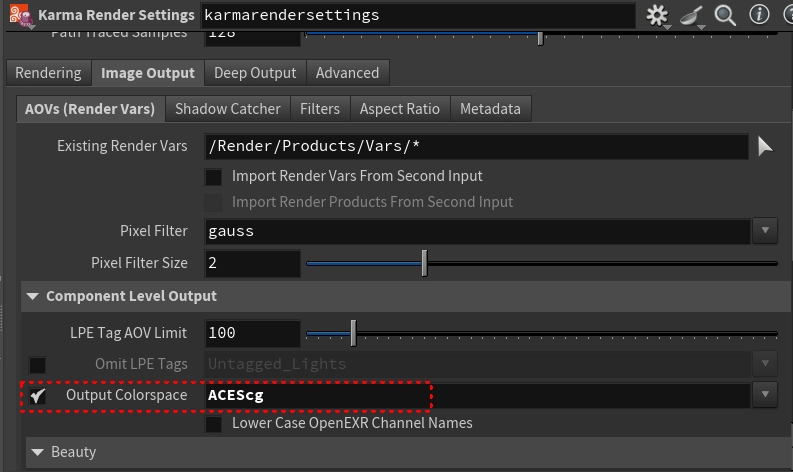Click the Existing Render Vars path field

click(x=476, y=147)
